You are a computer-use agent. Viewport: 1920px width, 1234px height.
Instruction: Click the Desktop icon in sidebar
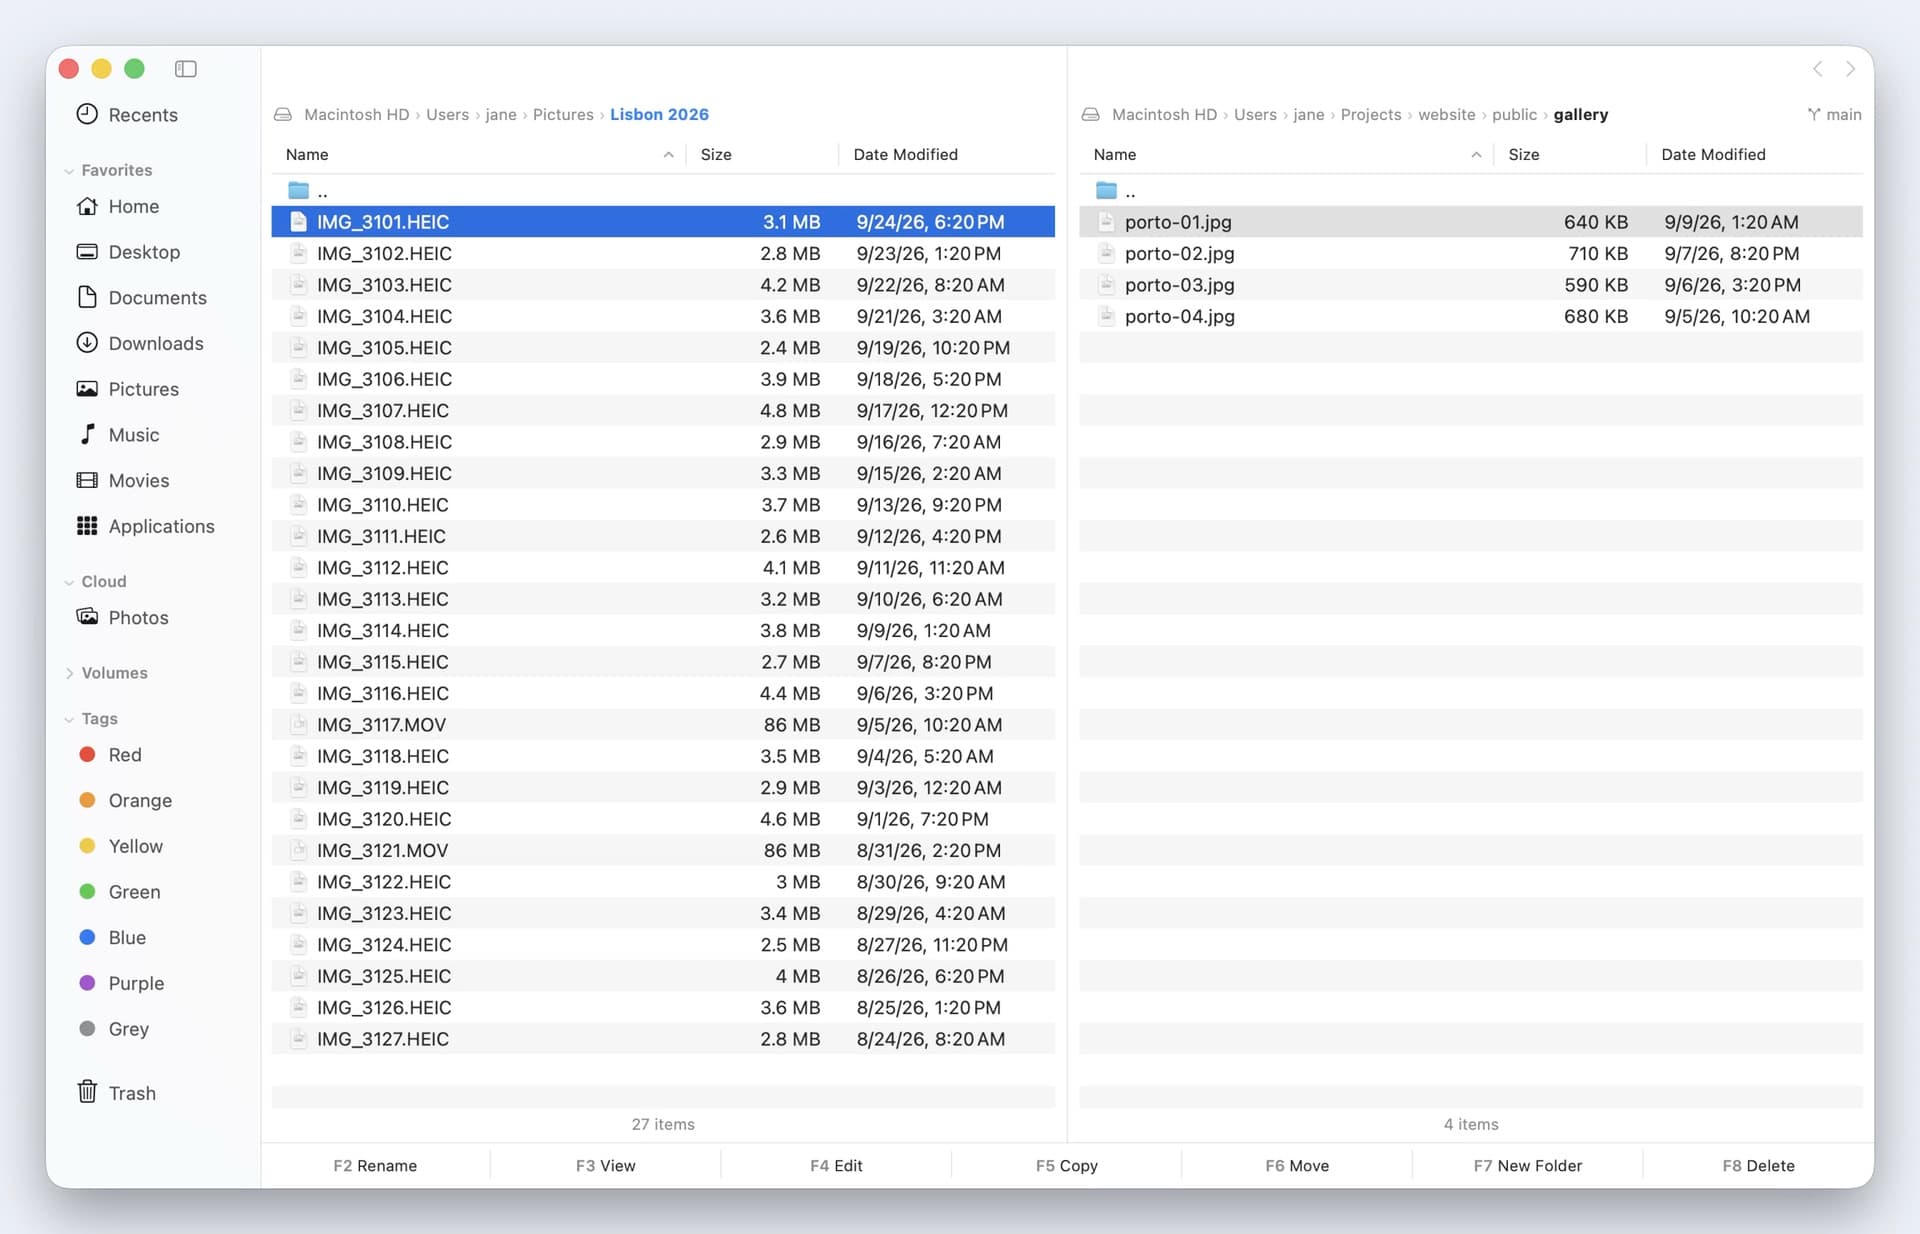(x=87, y=251)
